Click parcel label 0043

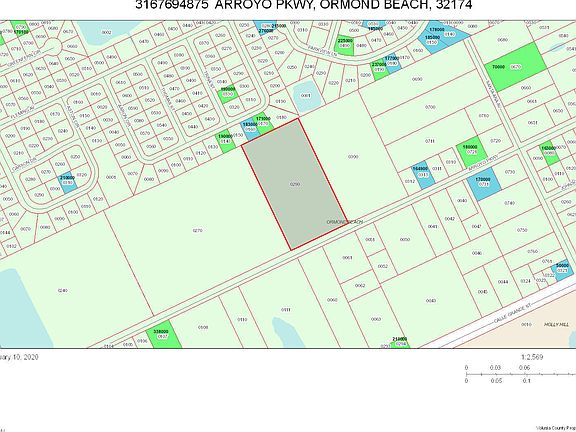click(x=431, y=301)
